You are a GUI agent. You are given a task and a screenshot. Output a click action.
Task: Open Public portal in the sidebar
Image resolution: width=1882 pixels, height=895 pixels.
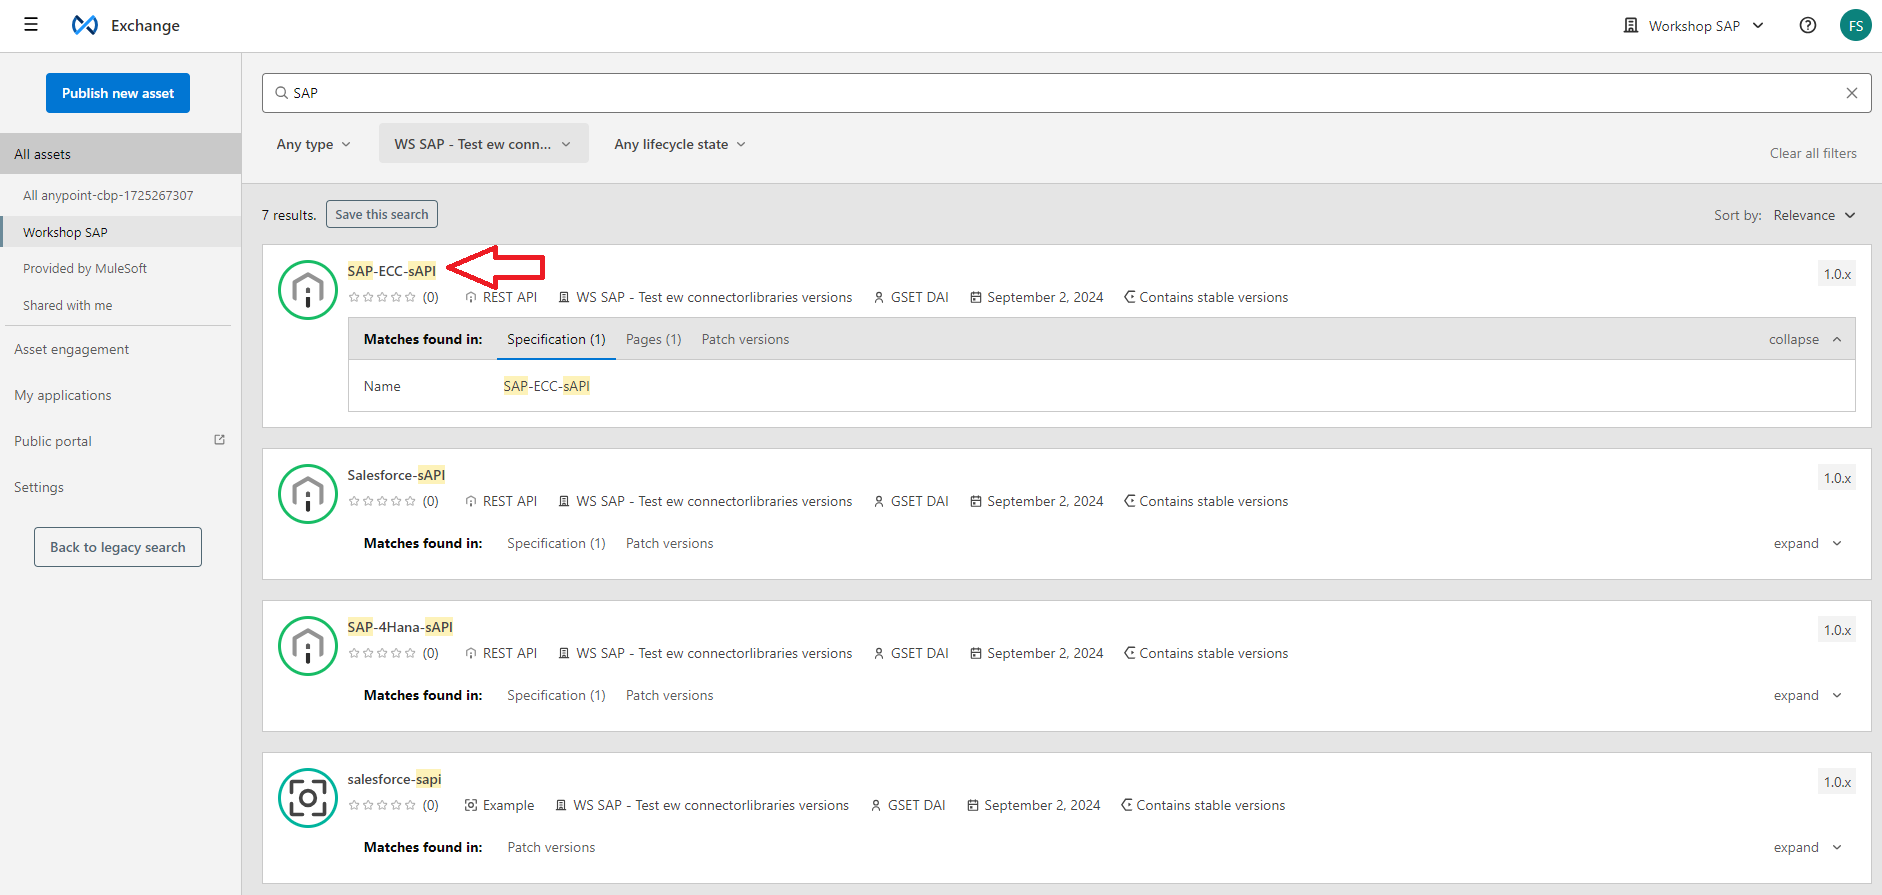(53, 441)
